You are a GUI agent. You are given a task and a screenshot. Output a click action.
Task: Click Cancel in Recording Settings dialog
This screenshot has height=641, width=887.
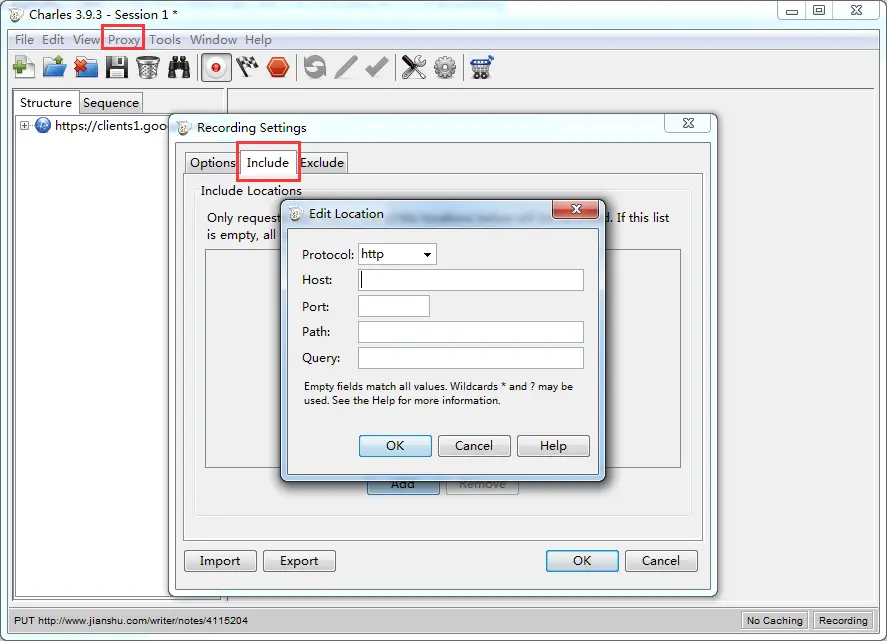pyautogui.click(x=661, y=561)
